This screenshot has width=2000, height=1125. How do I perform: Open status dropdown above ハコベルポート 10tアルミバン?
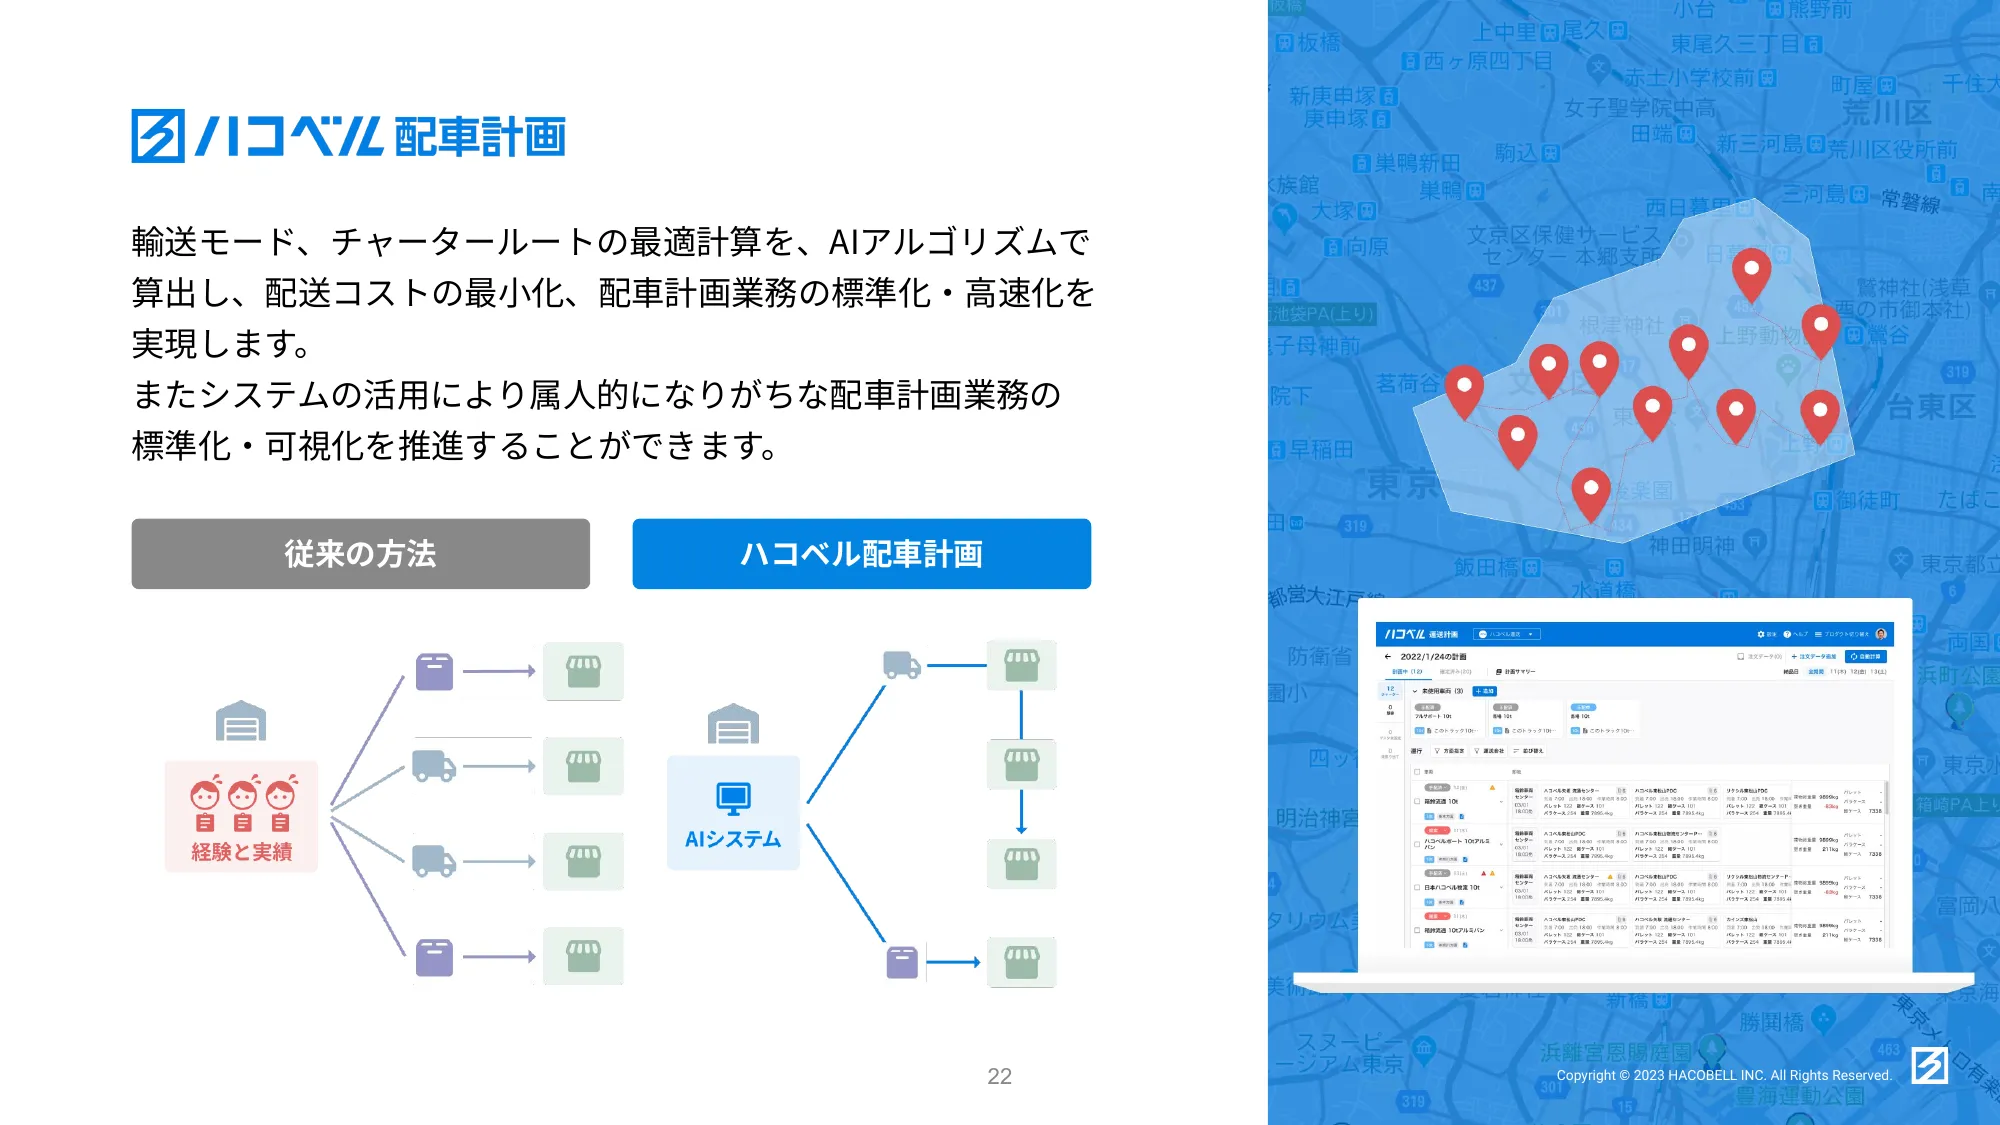coord(1438,830)
